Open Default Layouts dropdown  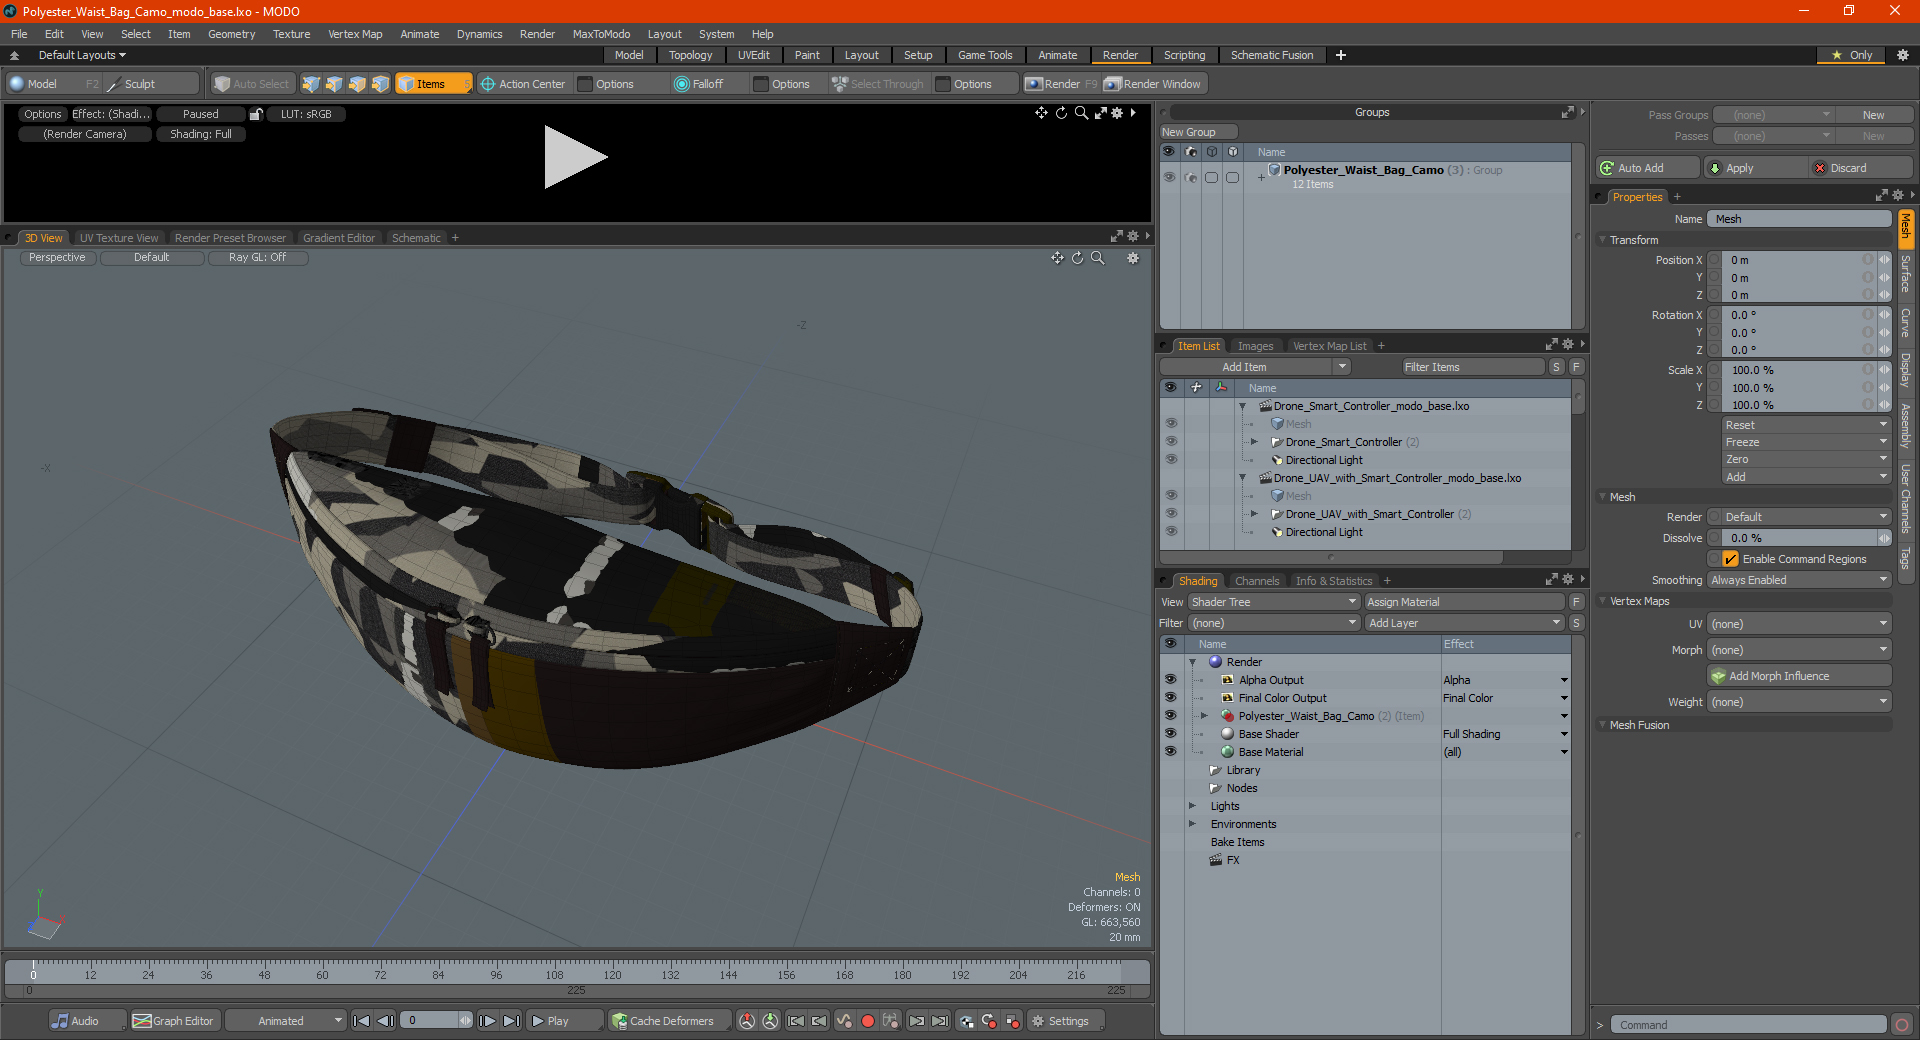point(82,55)
